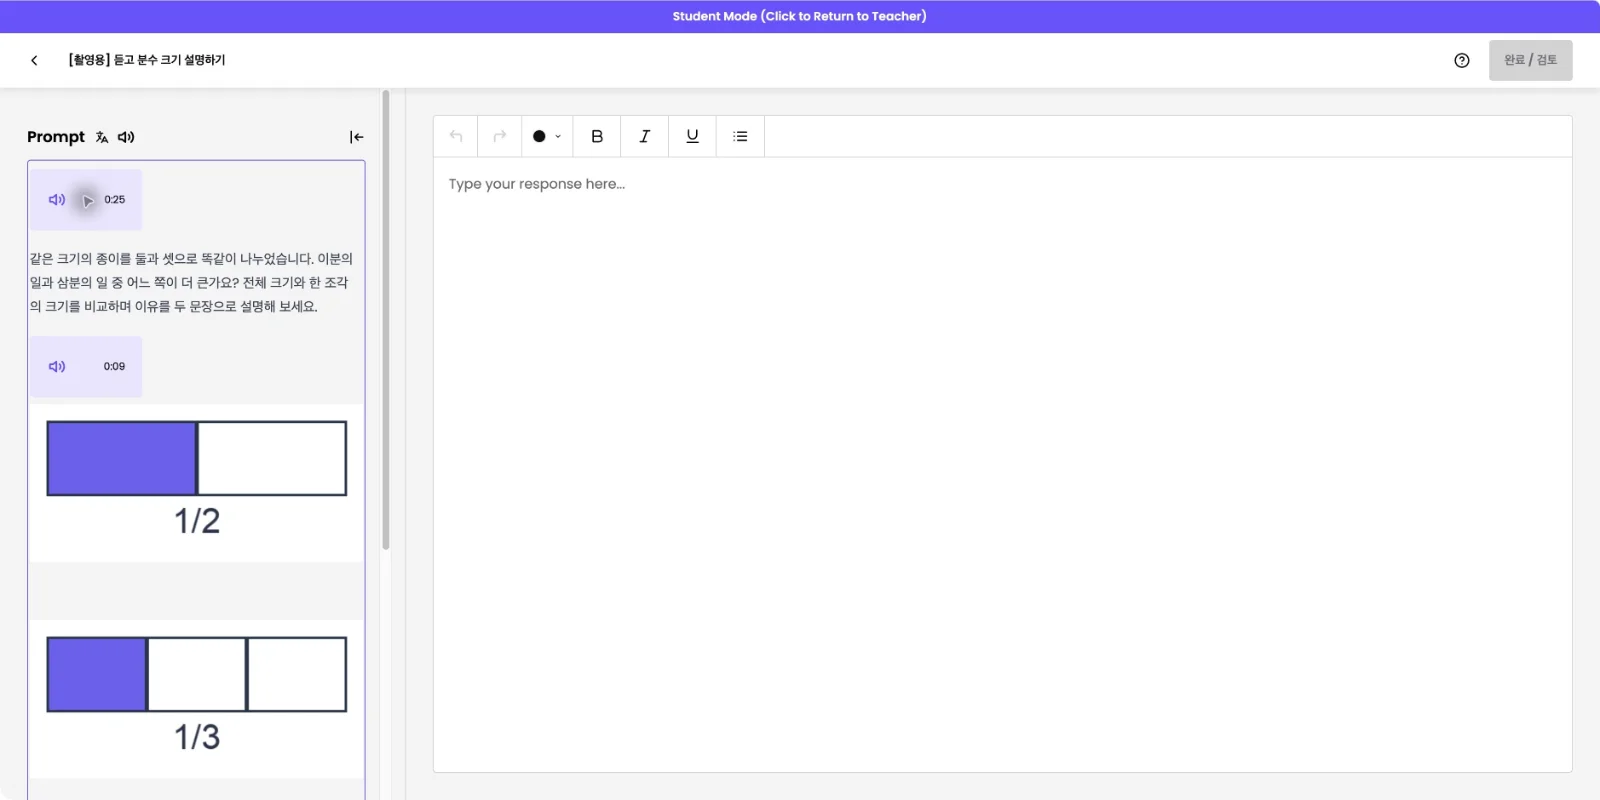
Task: Toggle underline formatting
Action: (692, 136)
